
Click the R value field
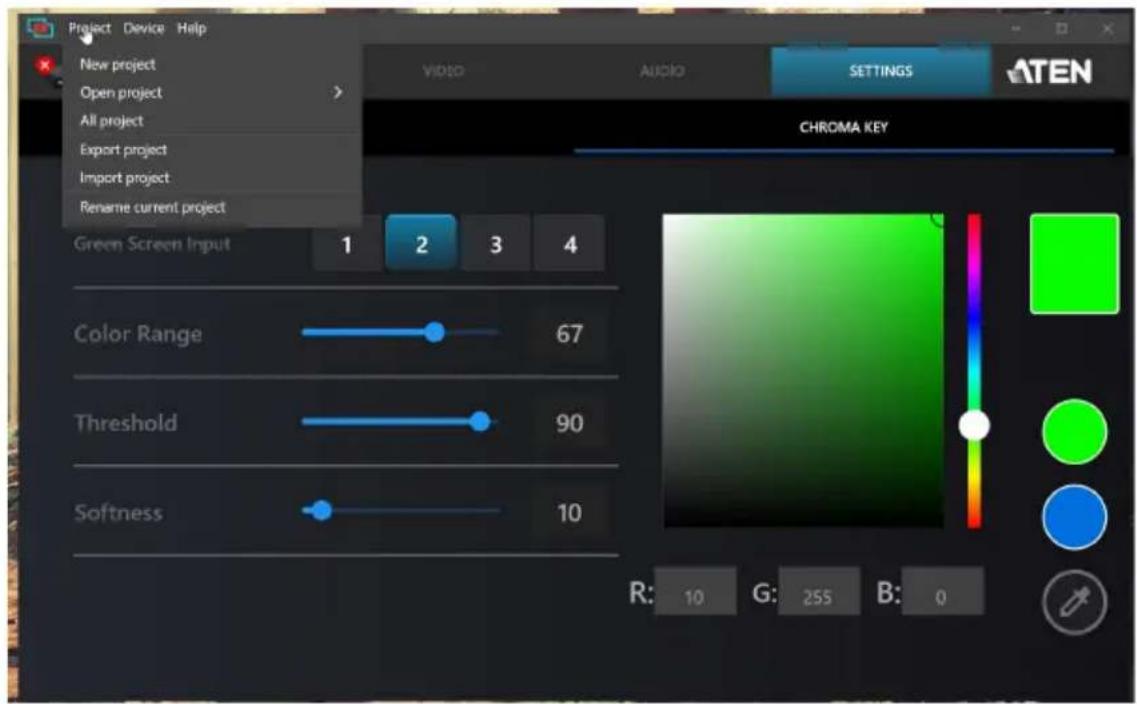(x=695, y=592)
